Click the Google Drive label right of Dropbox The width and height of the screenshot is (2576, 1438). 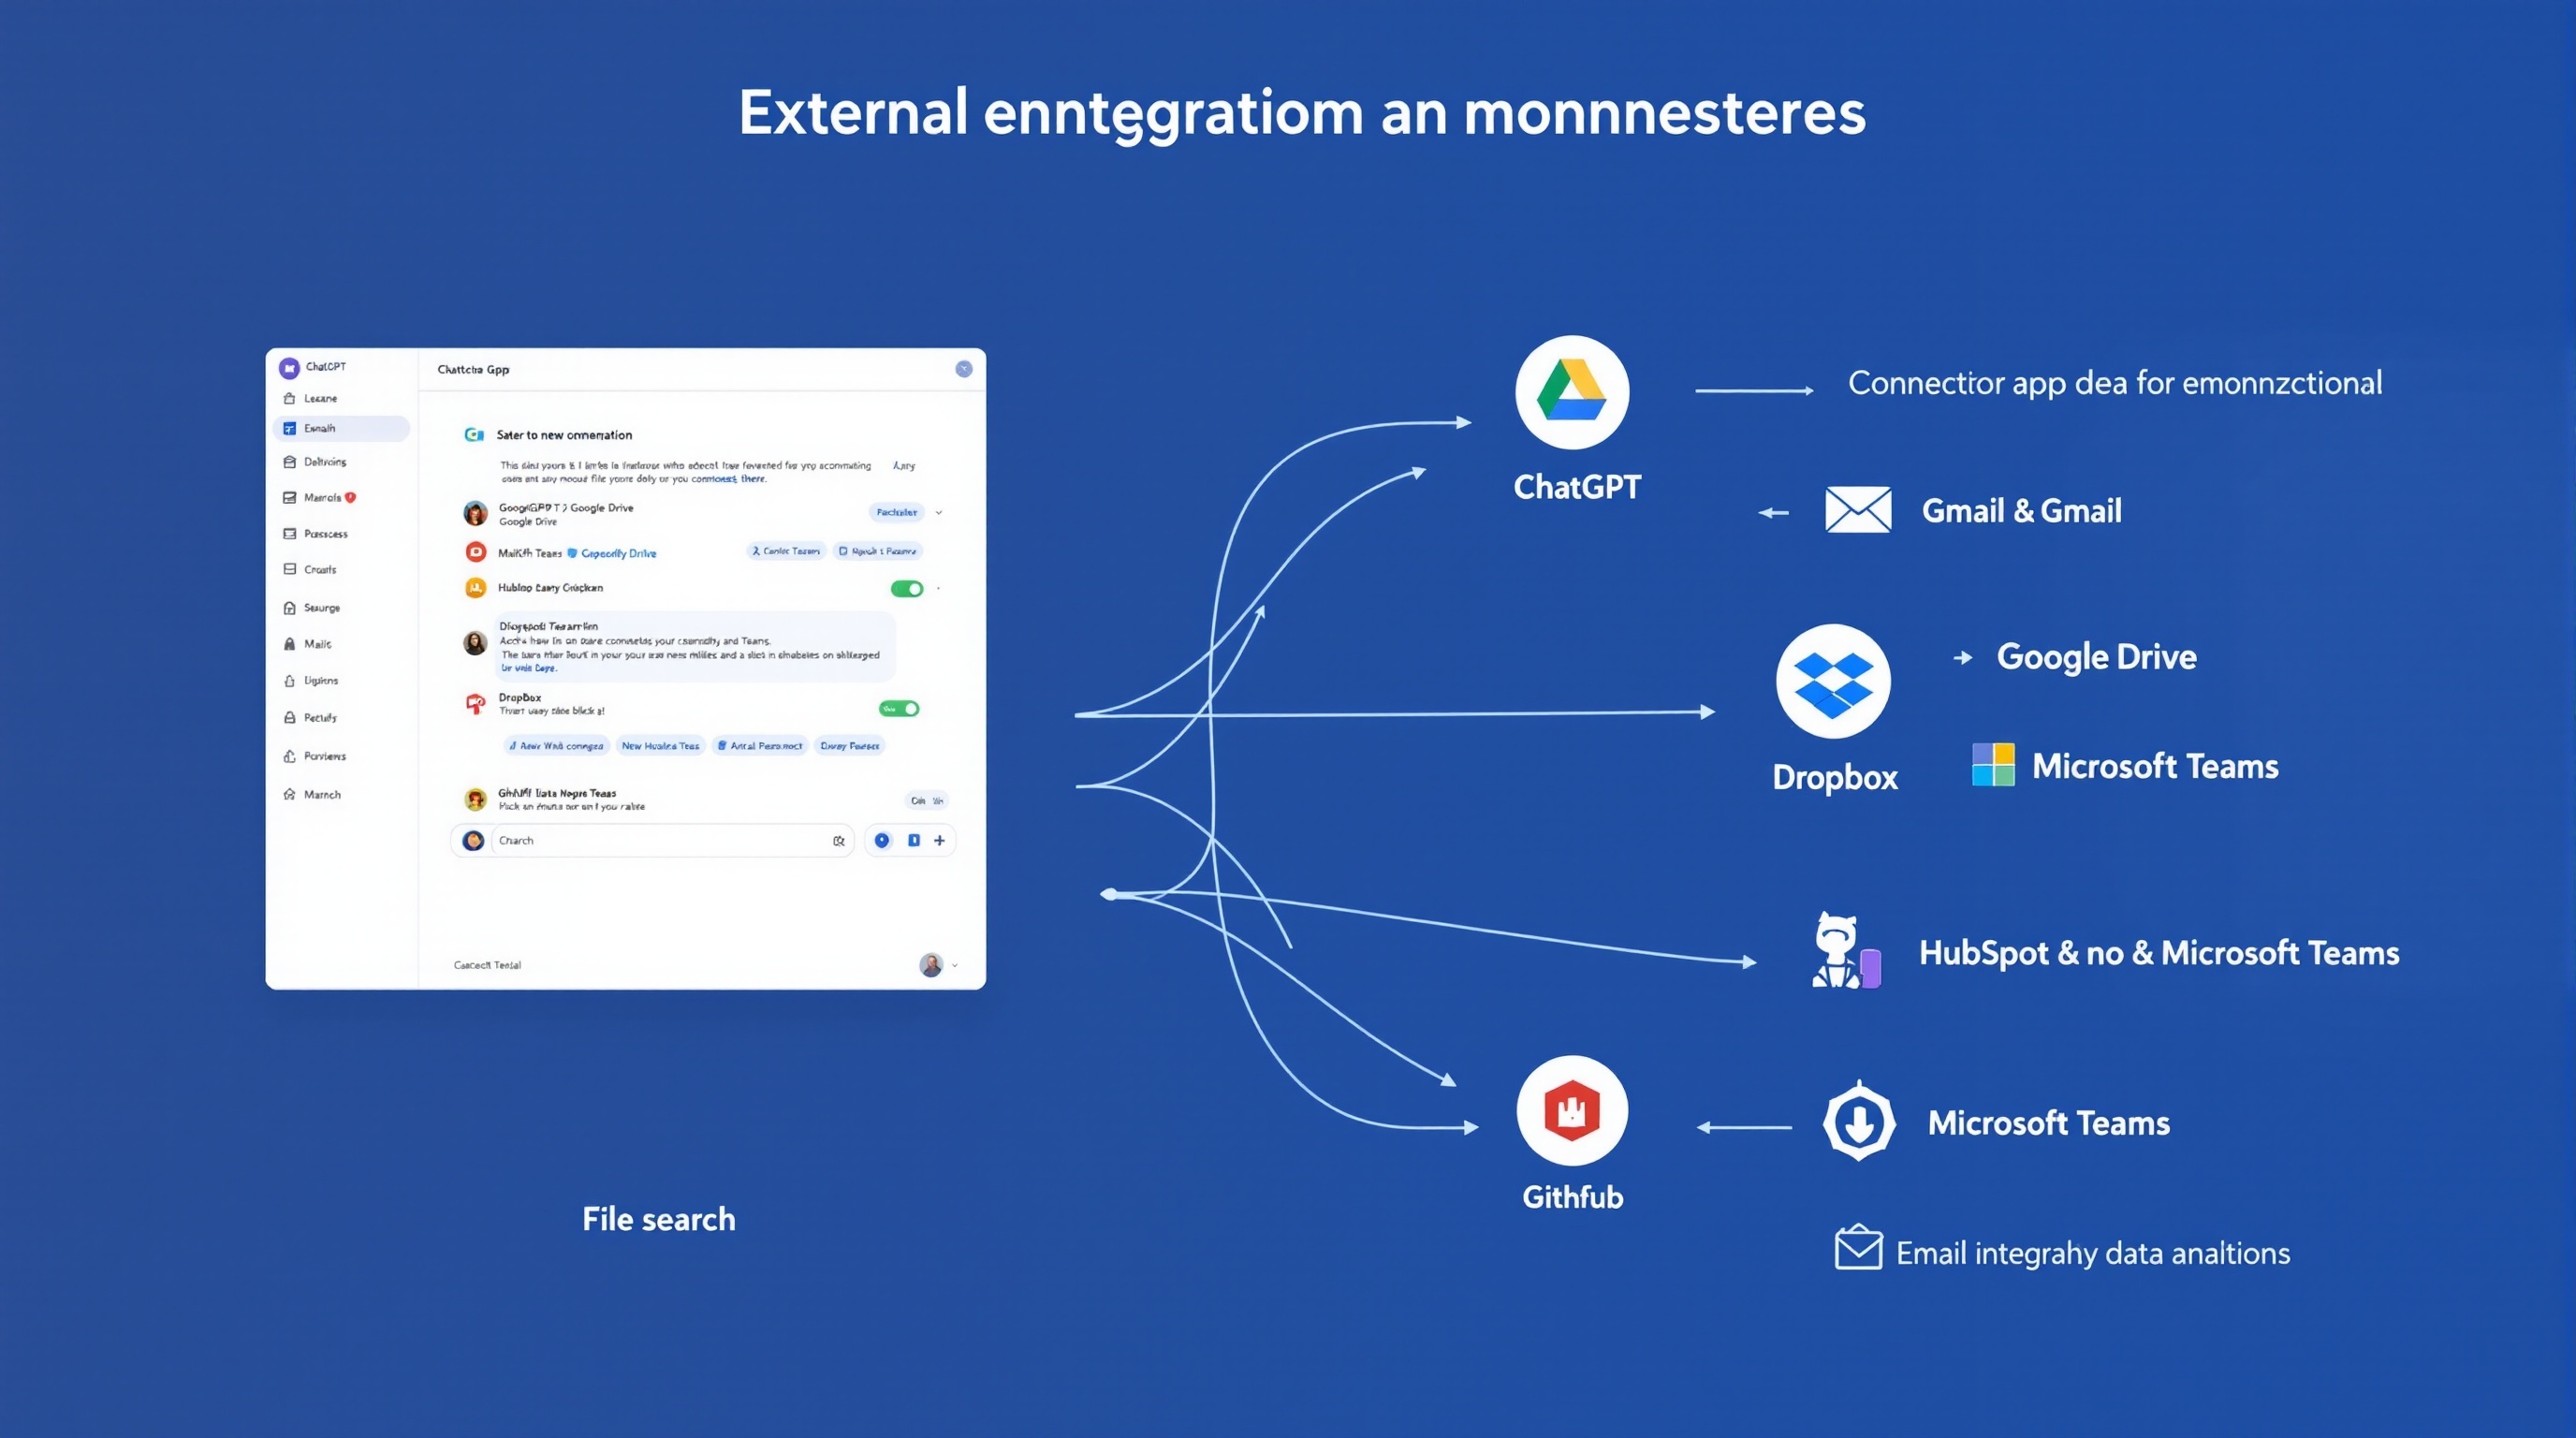tap(2096, 657)
